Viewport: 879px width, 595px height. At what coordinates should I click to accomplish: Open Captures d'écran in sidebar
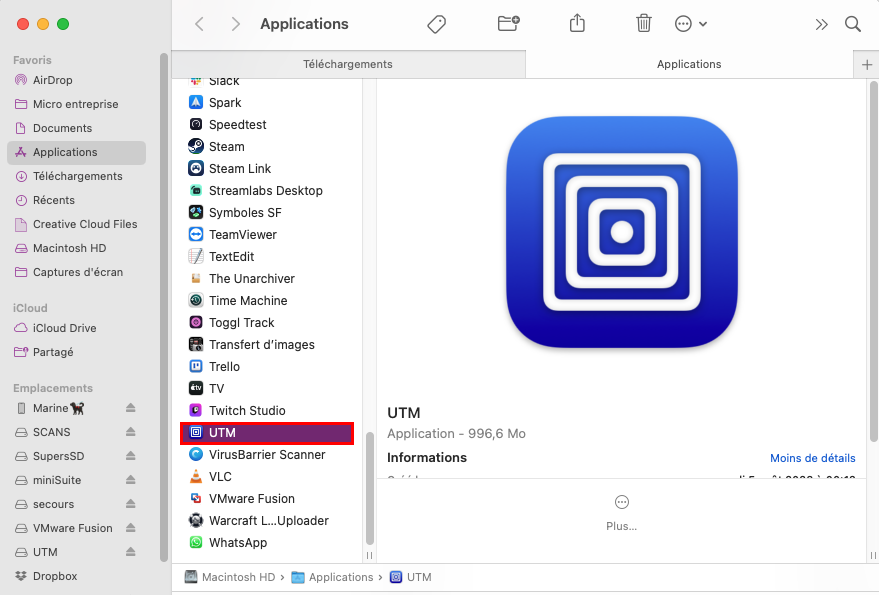tap(76, 273)
